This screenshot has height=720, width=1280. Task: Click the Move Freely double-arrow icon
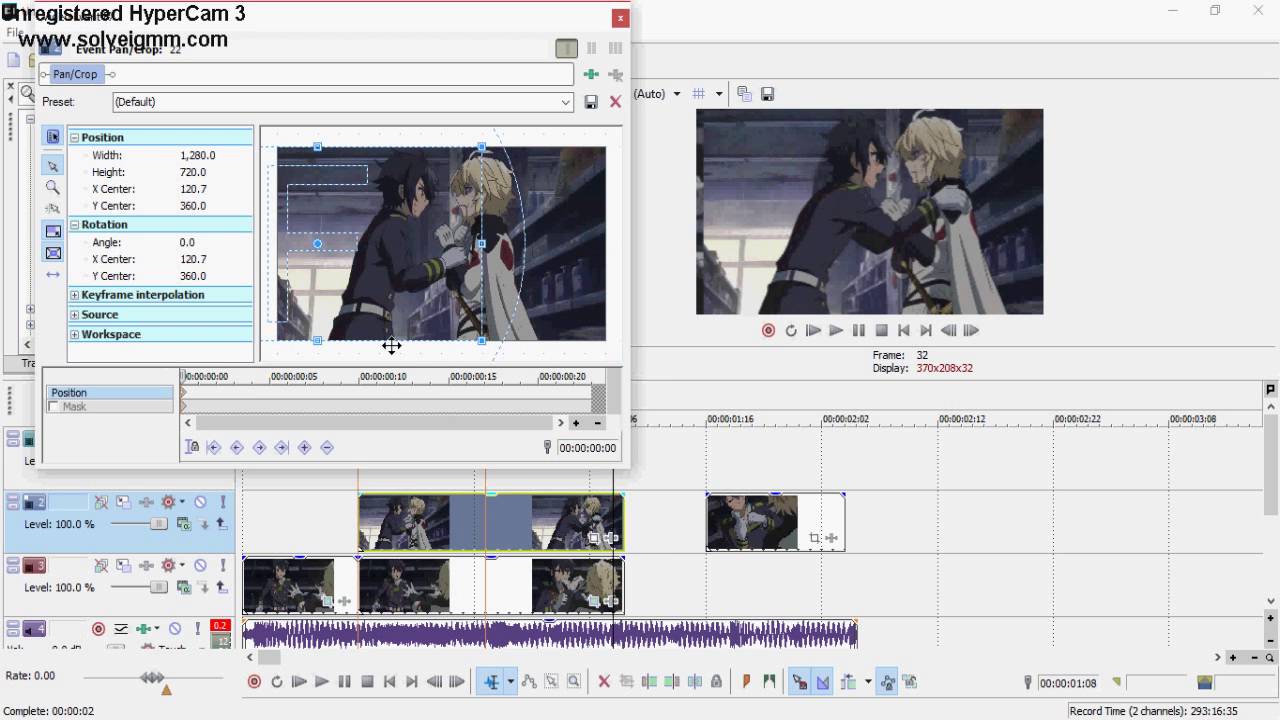click(53, 275)
